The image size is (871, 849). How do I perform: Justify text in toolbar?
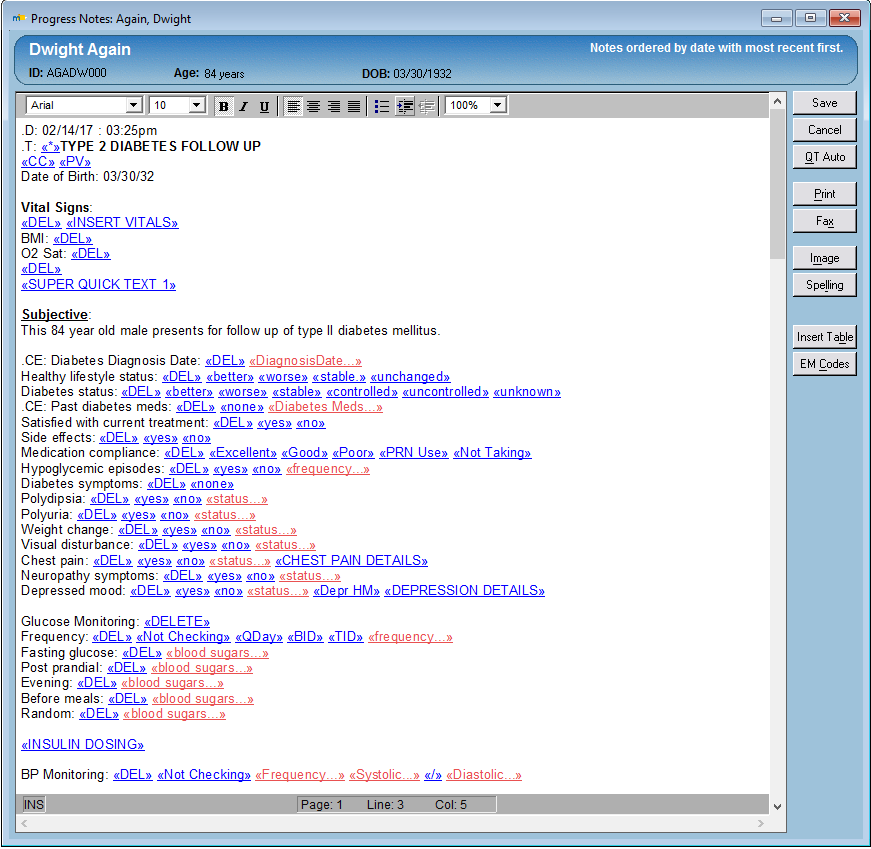354,106
